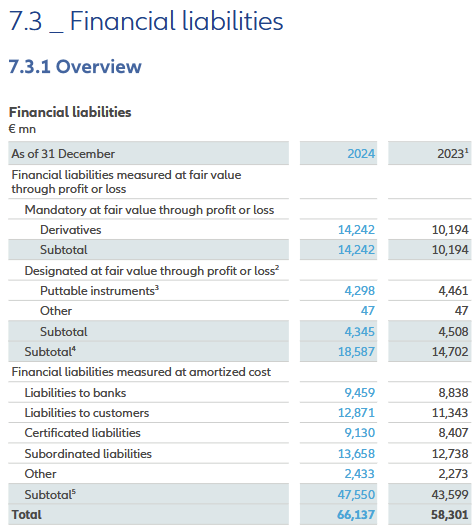472x527 pixels.
Task: Select the subtotal value 43,599
Action: [450, 495]
